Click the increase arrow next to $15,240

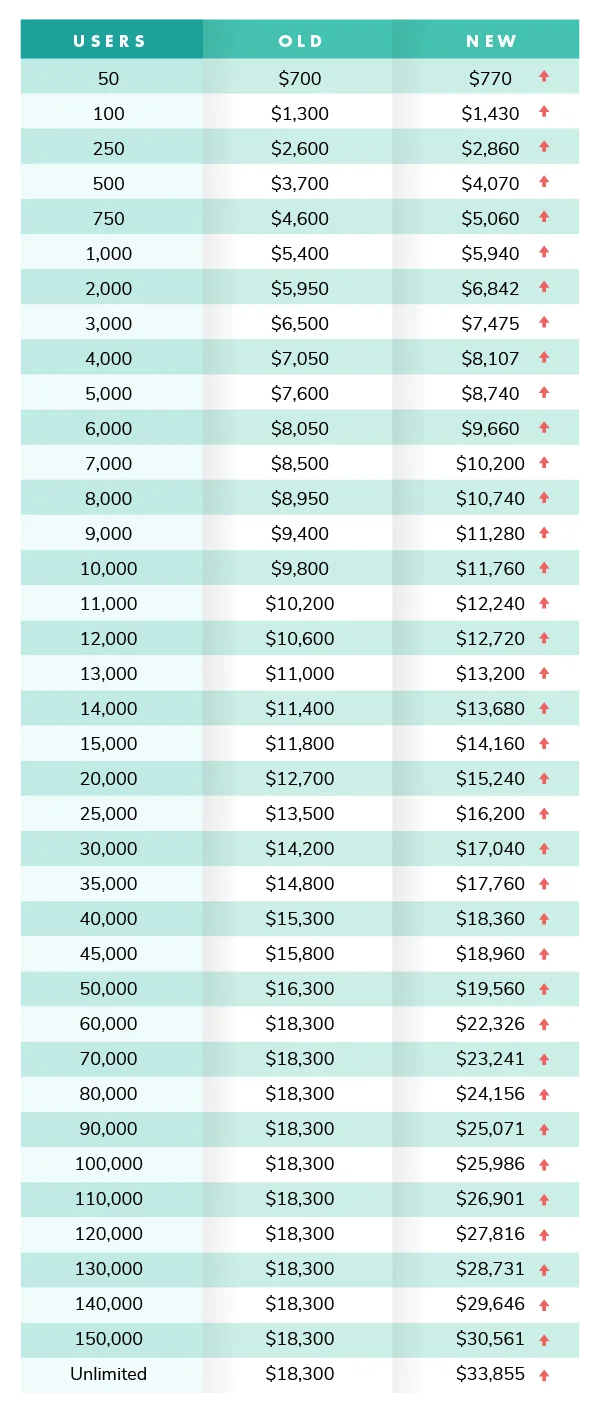(544, 778)
